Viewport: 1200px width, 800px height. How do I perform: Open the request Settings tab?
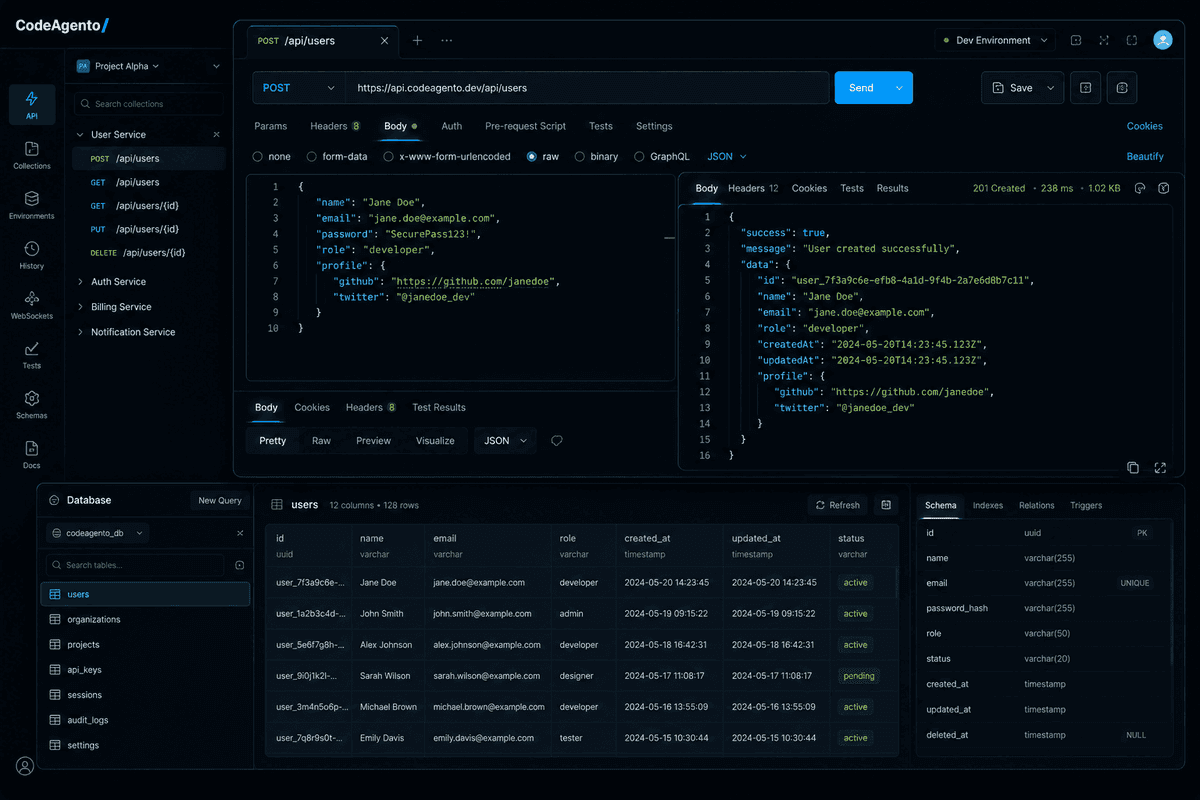(x=654, y=126)
